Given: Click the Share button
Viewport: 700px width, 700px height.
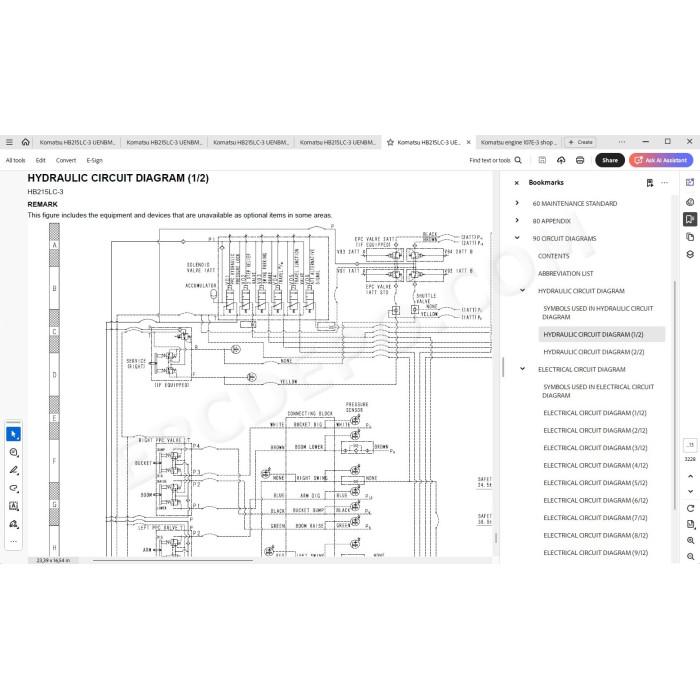Looking at the screenshot, I should [x=610, y=160].
